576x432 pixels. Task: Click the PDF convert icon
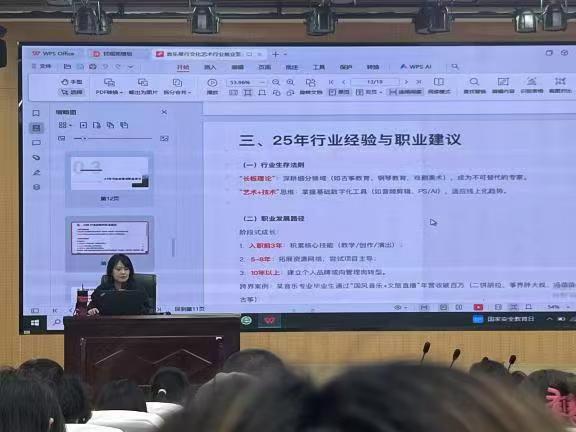pyautogui.click(x=109, y=82)
